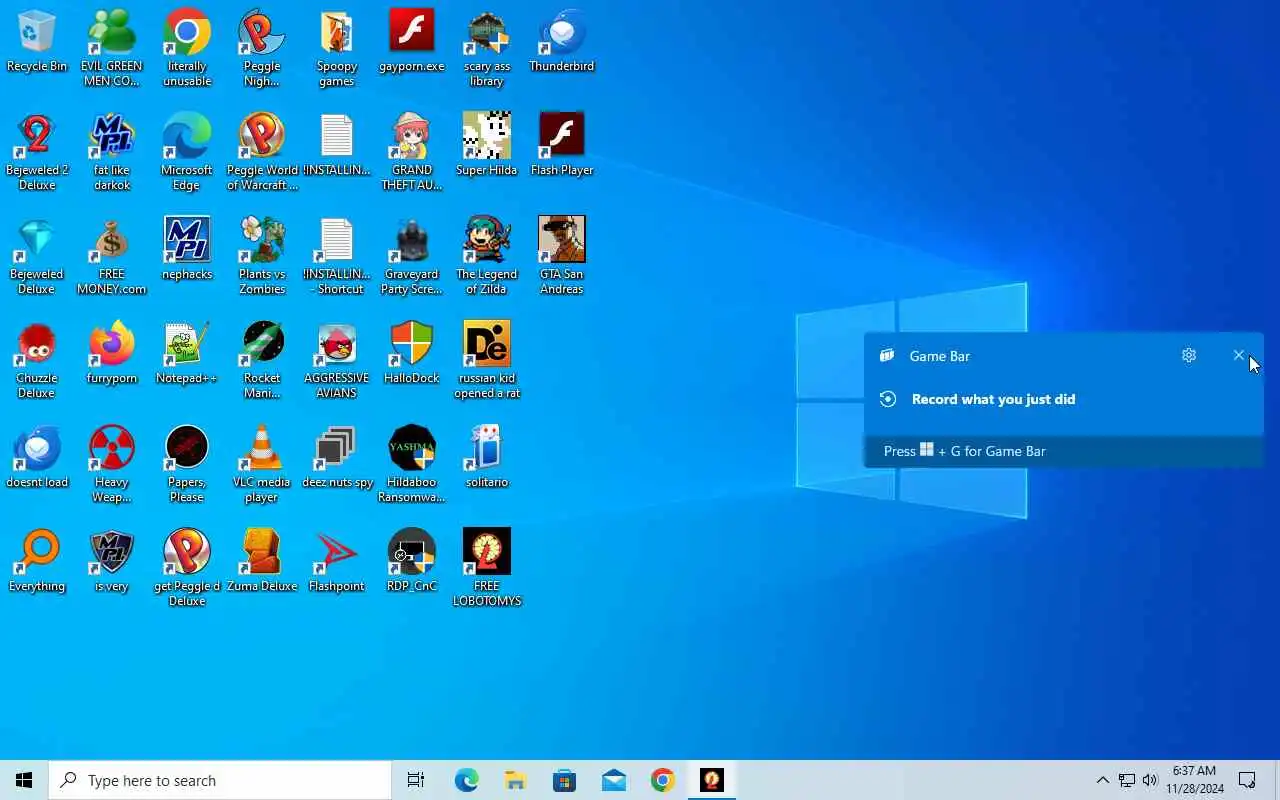Select the 'deez nuts spy' shortcut

[x=337, y=458]
